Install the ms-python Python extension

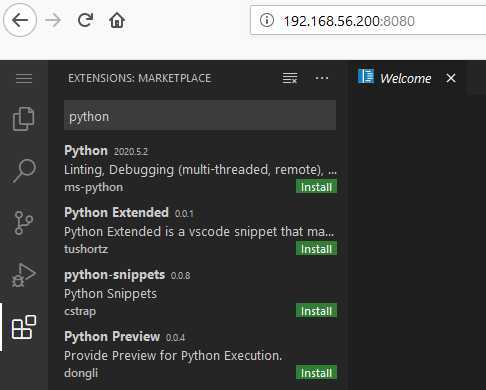click(x=316, y=187)
